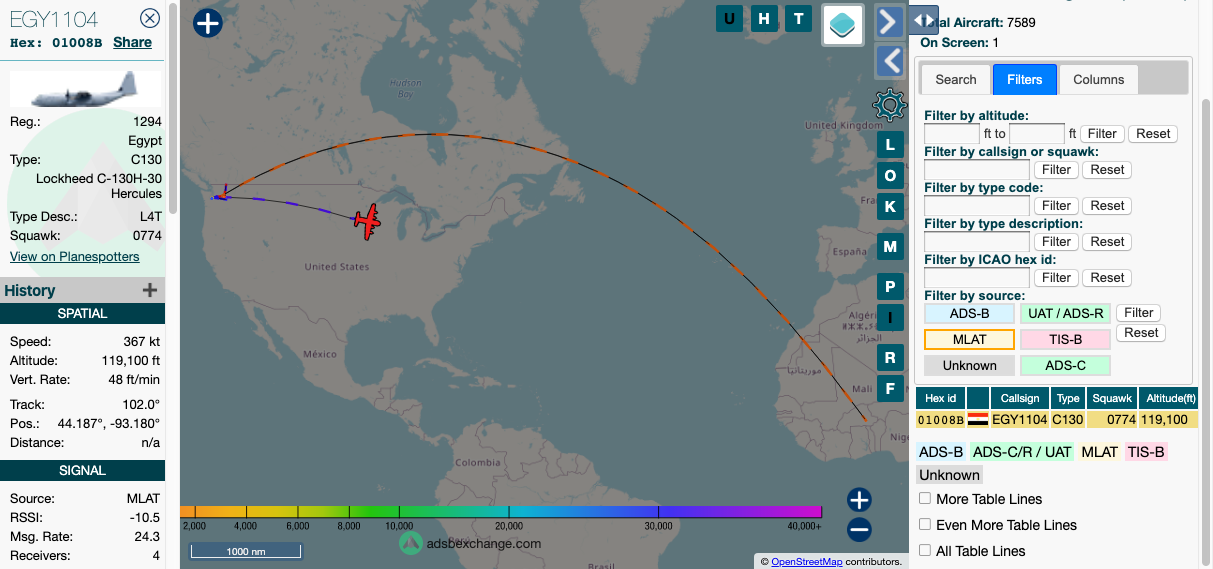The image size is (1213, 569).
Task: Enable More Table Lines checkbox
Action: (x=925, y=499)
